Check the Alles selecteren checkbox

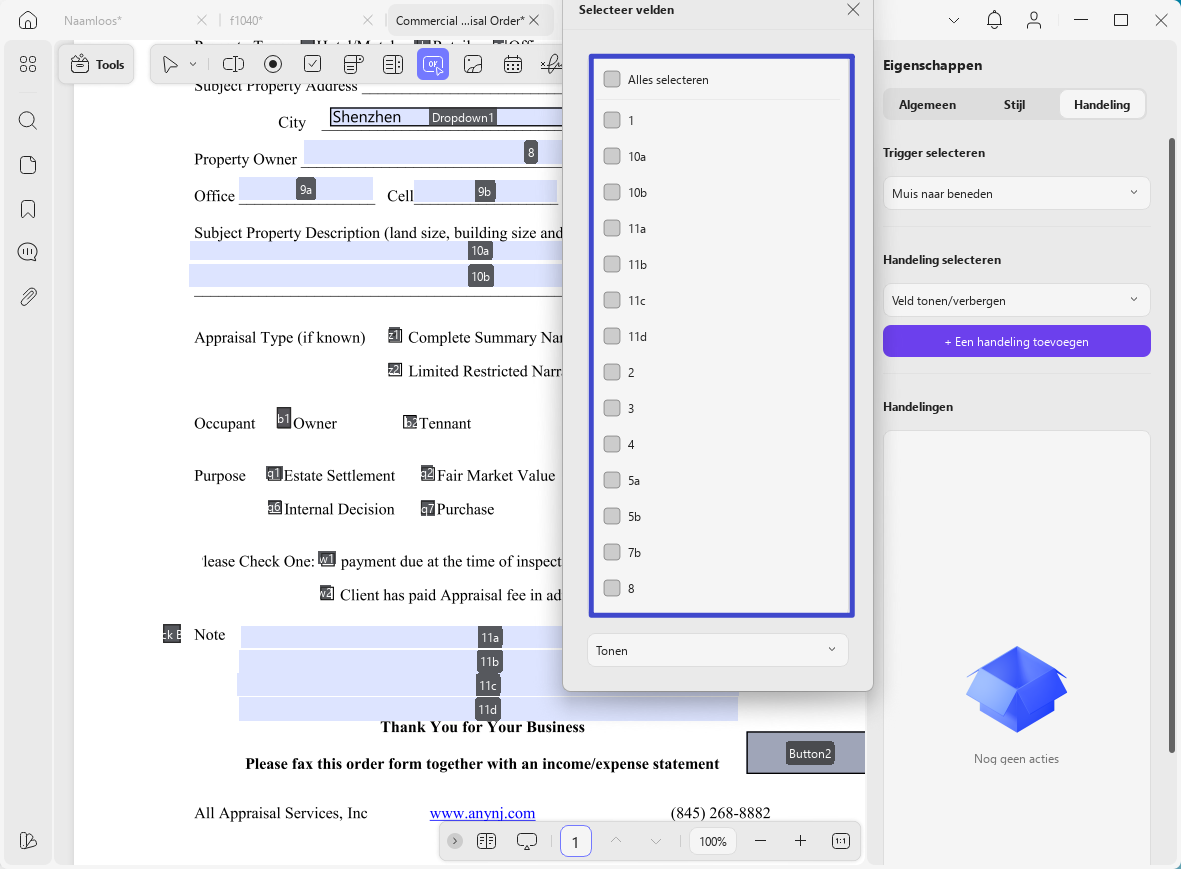[612, 79]
